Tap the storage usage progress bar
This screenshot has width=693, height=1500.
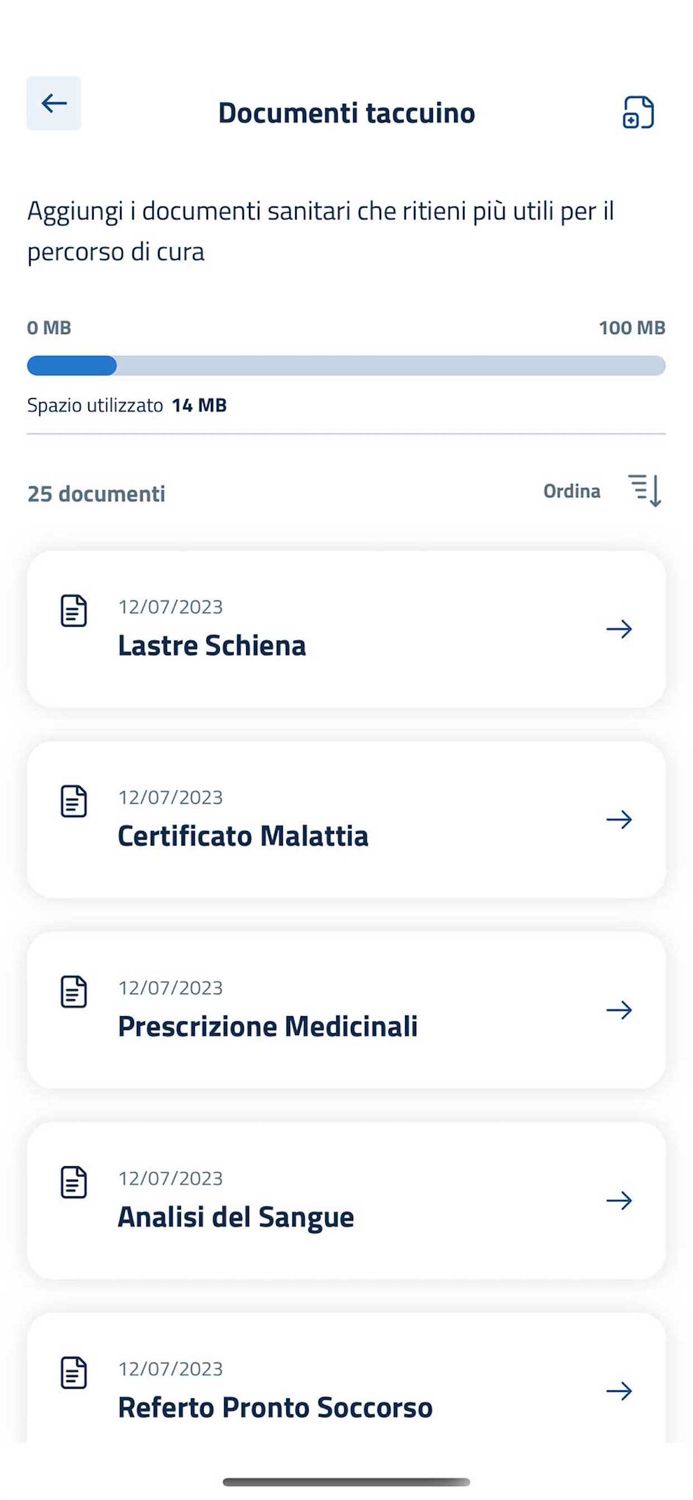coord(346,365)
